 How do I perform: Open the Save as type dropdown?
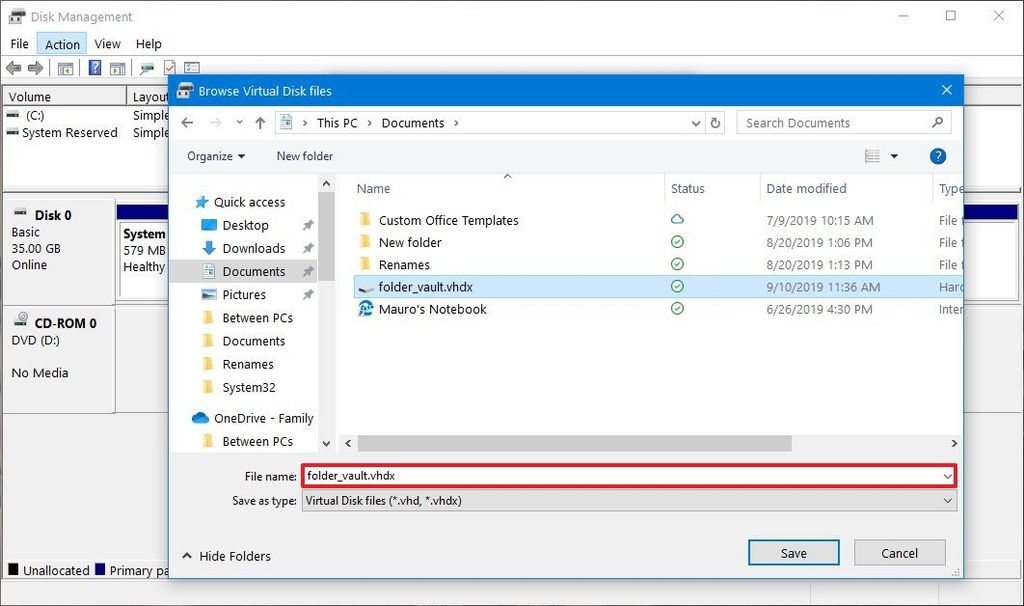949,500
